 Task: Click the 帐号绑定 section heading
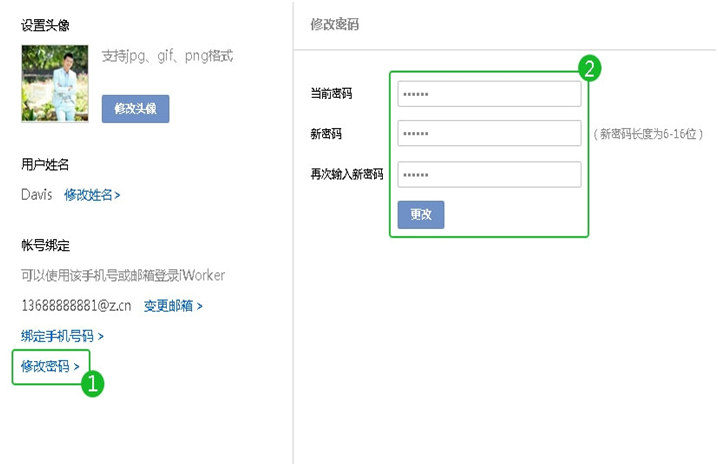point(45,245)
